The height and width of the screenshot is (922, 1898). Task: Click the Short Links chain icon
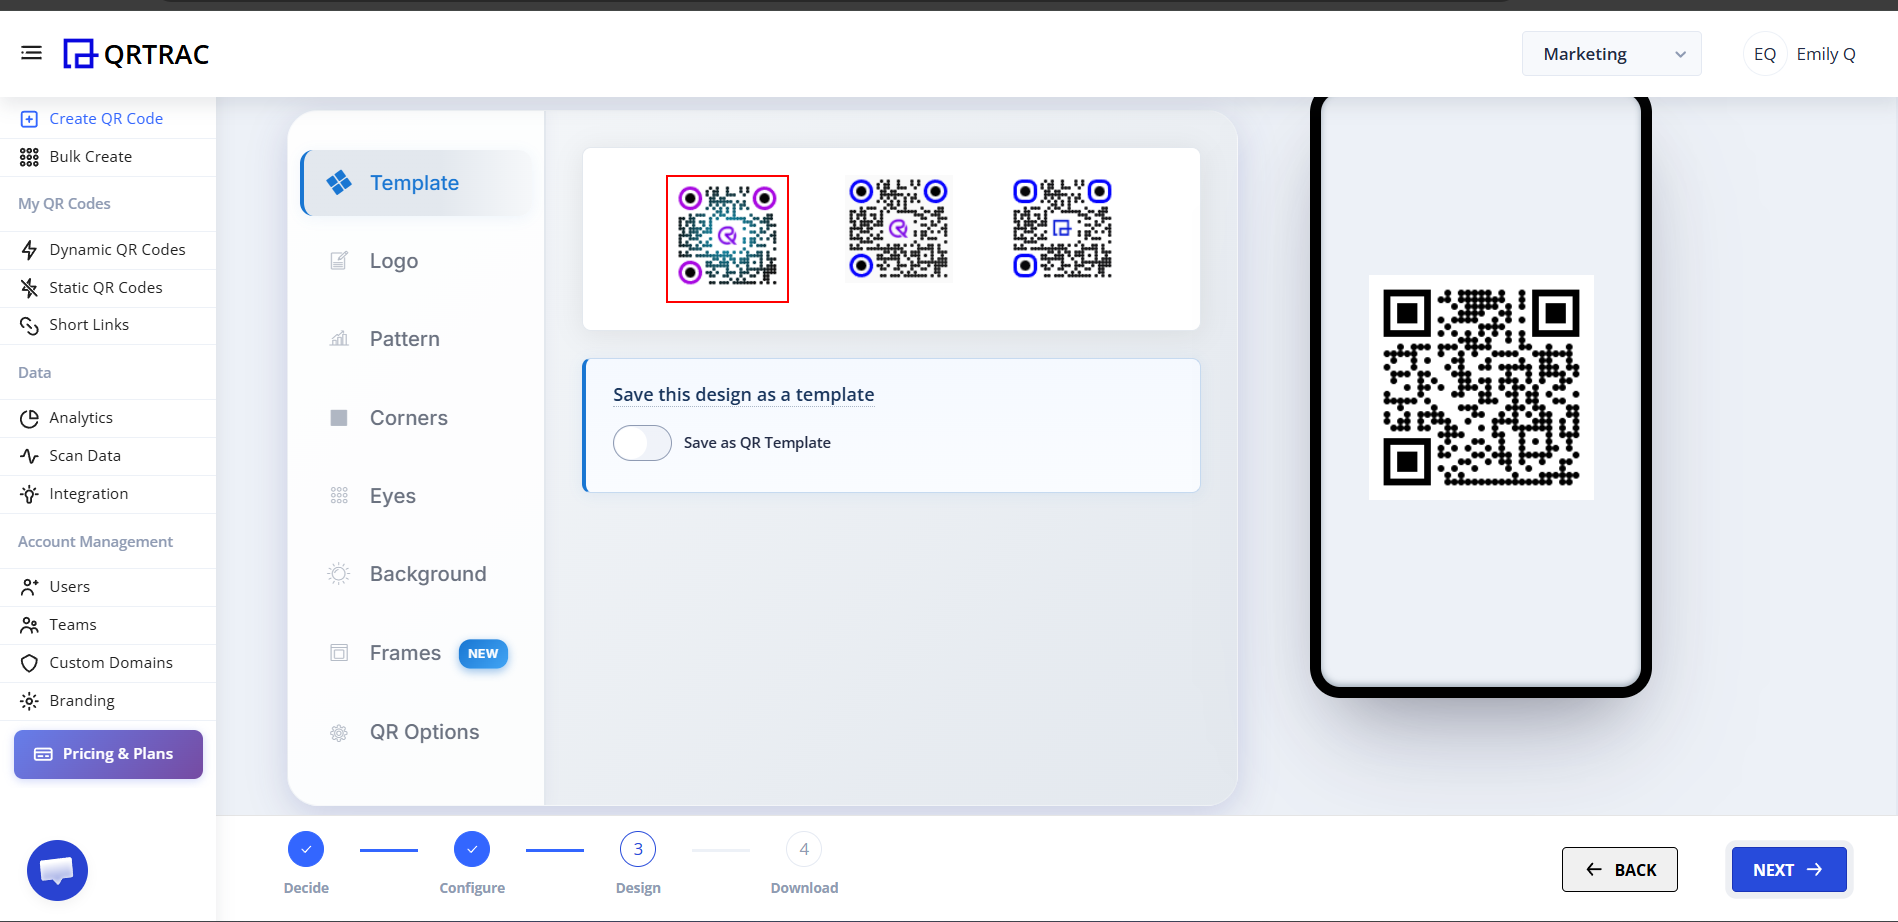point(29,325)
